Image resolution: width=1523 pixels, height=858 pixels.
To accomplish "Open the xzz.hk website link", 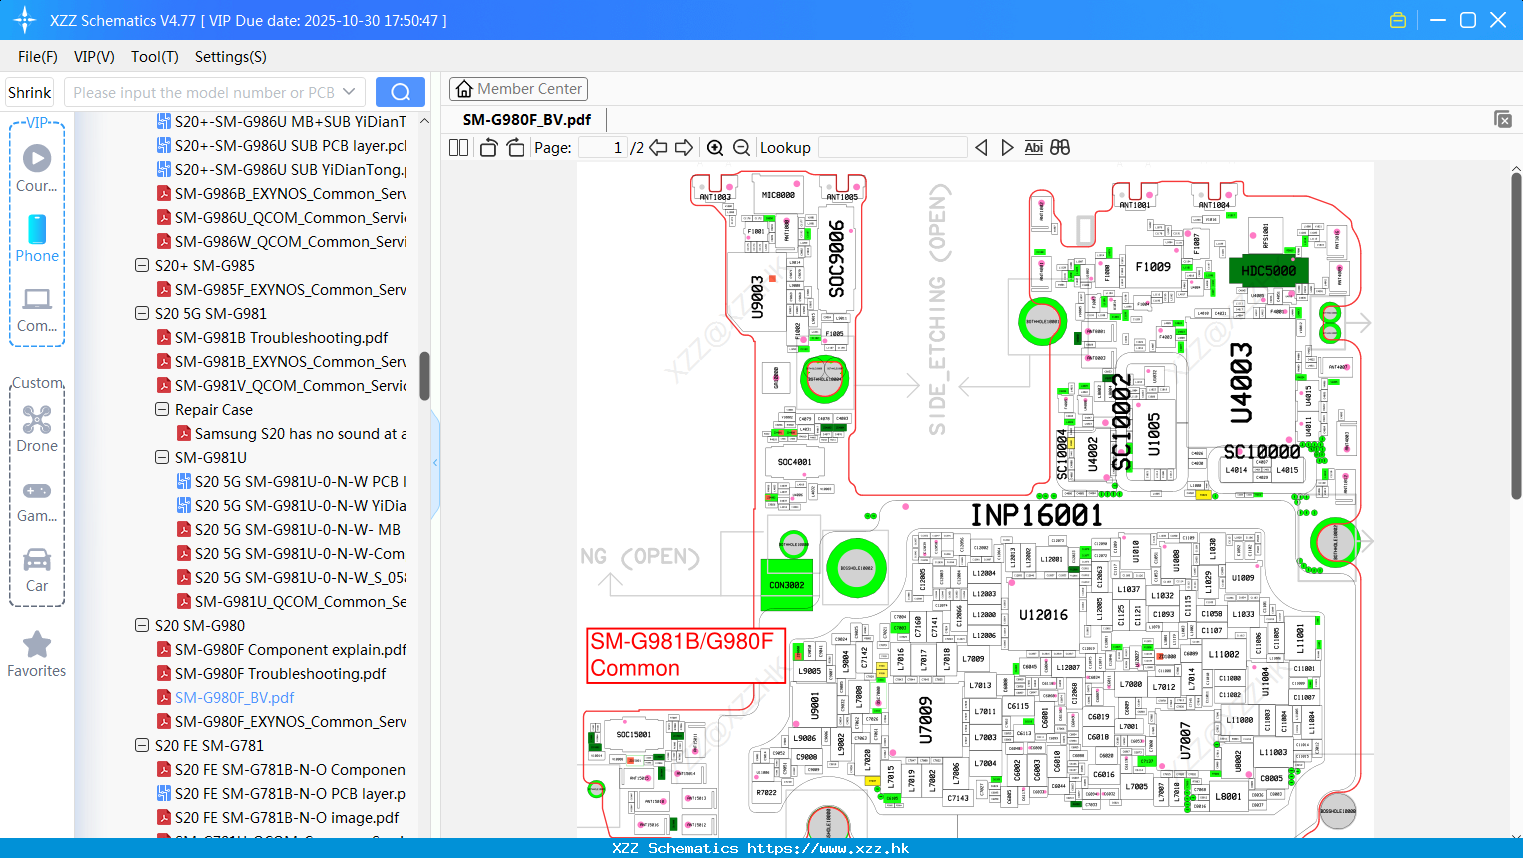I will 828,848.
